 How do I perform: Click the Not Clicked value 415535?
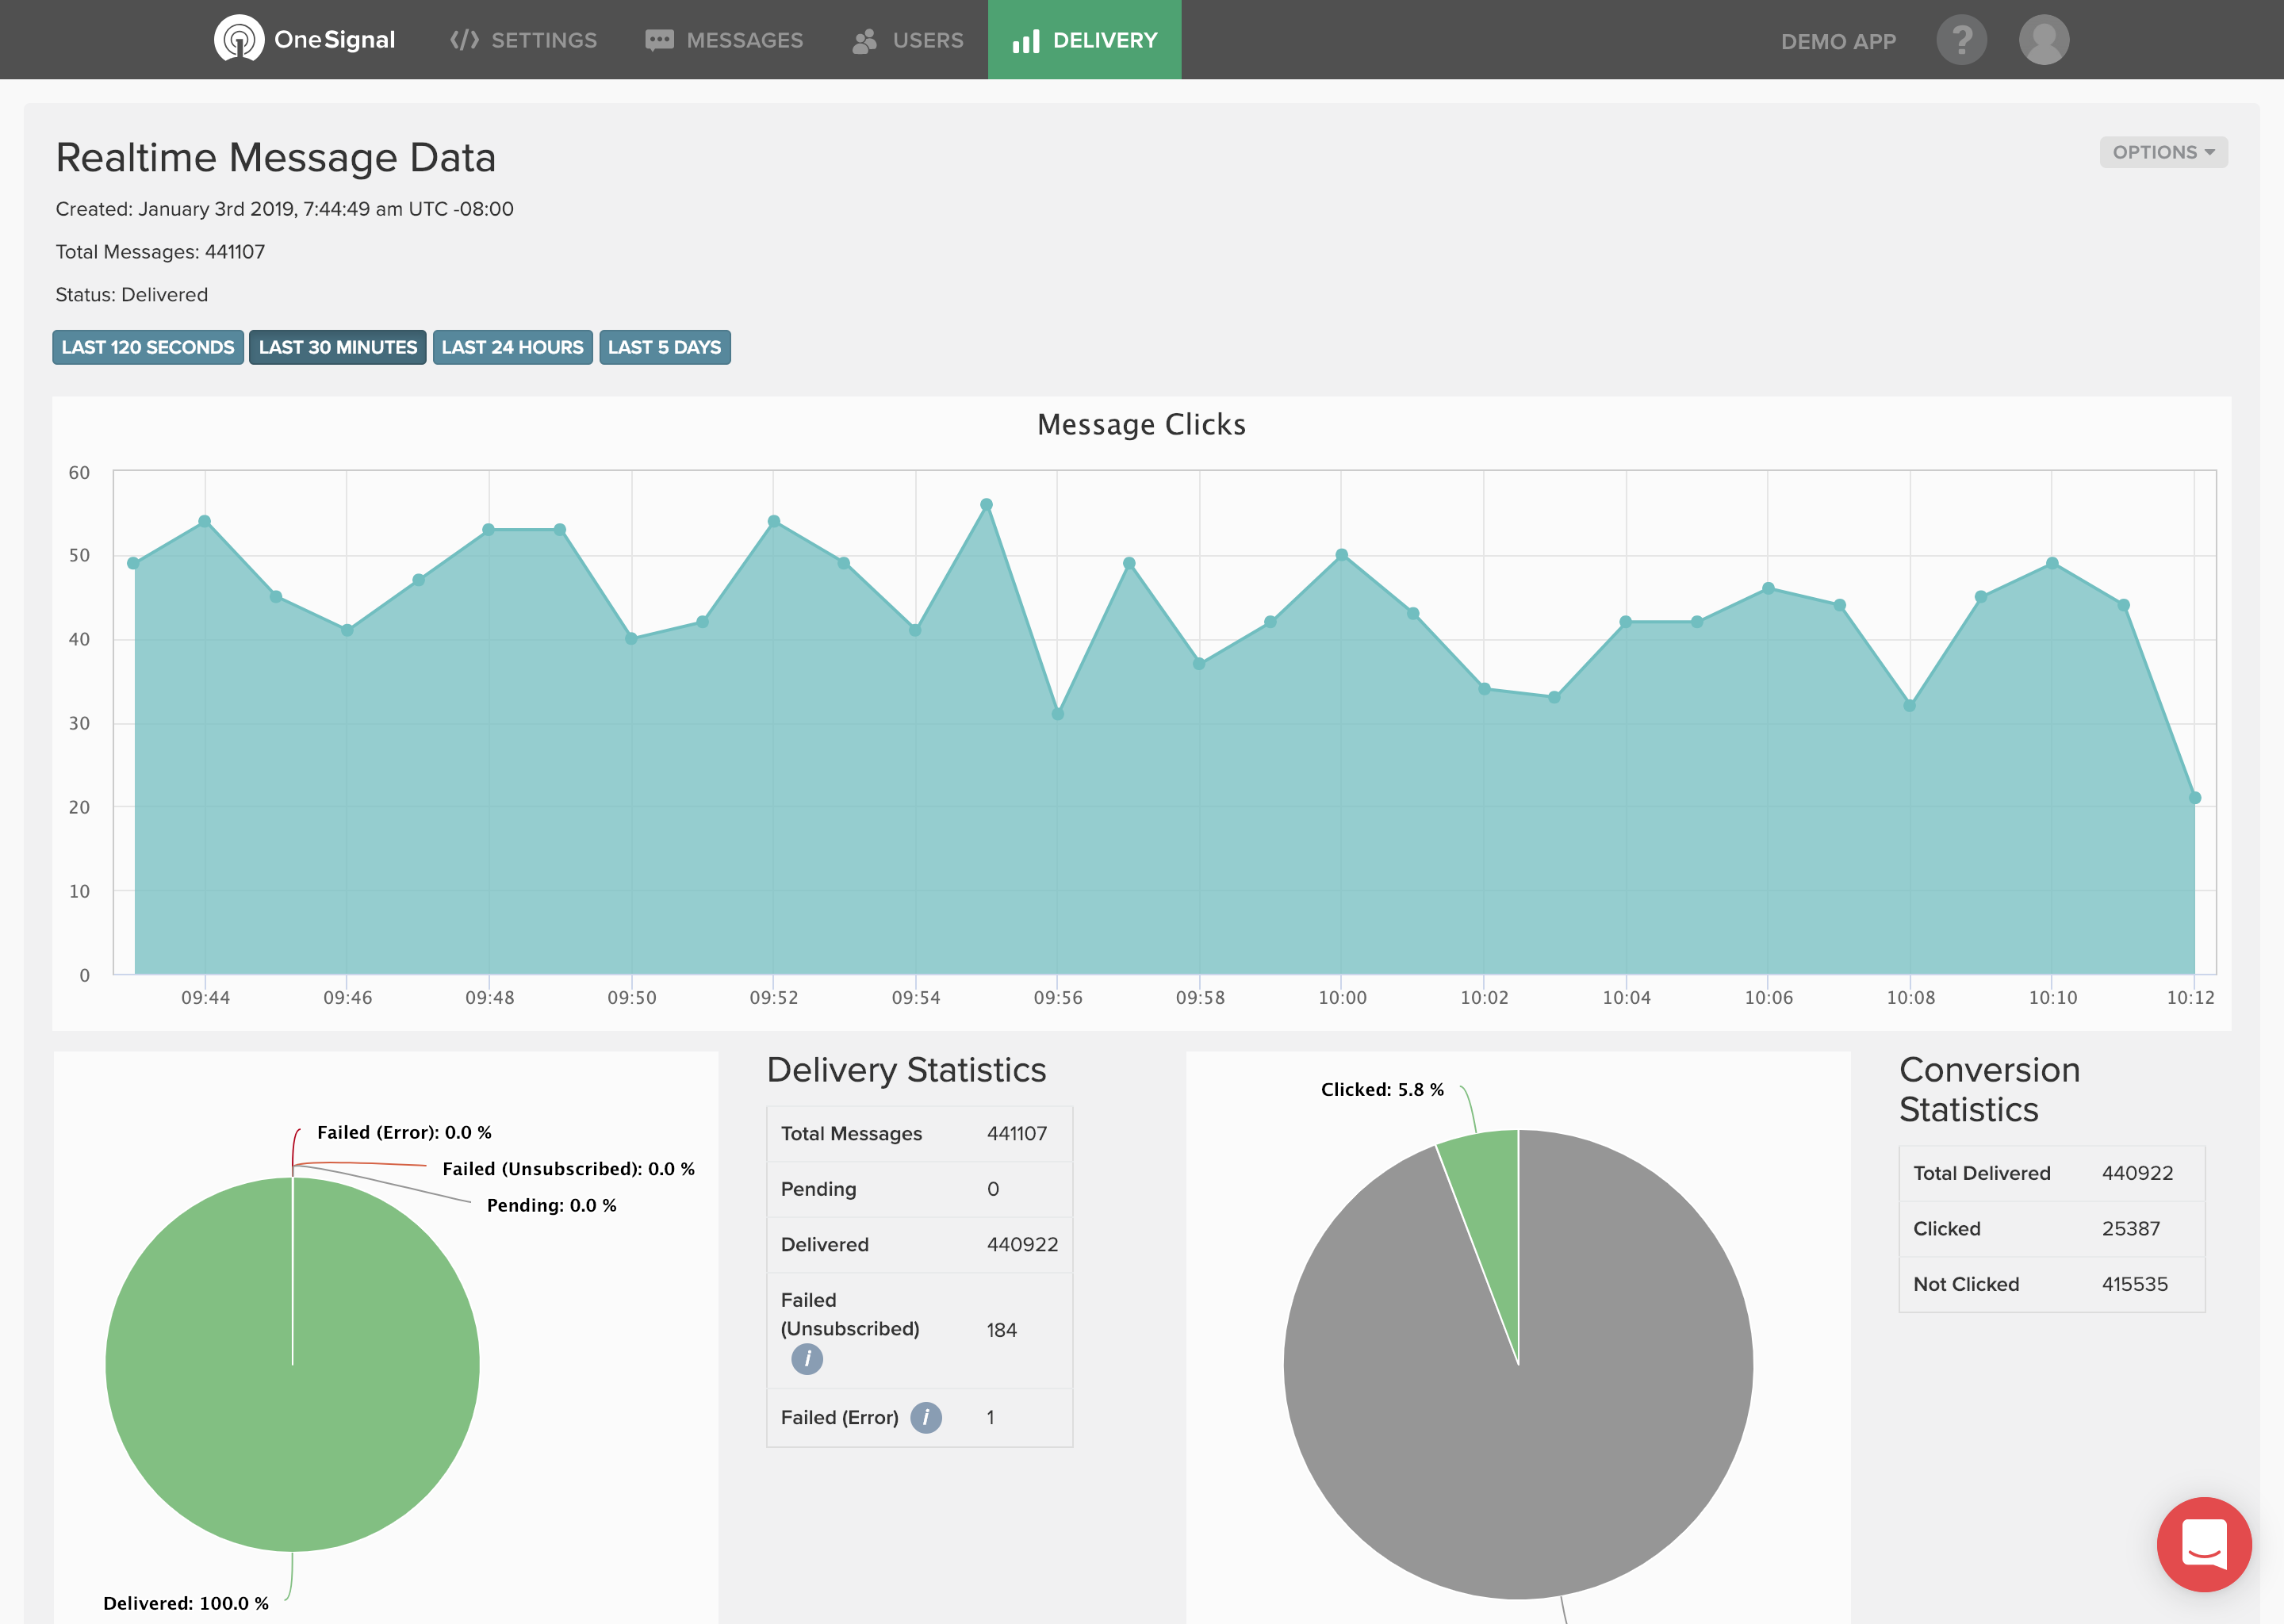point(2134,1284)
